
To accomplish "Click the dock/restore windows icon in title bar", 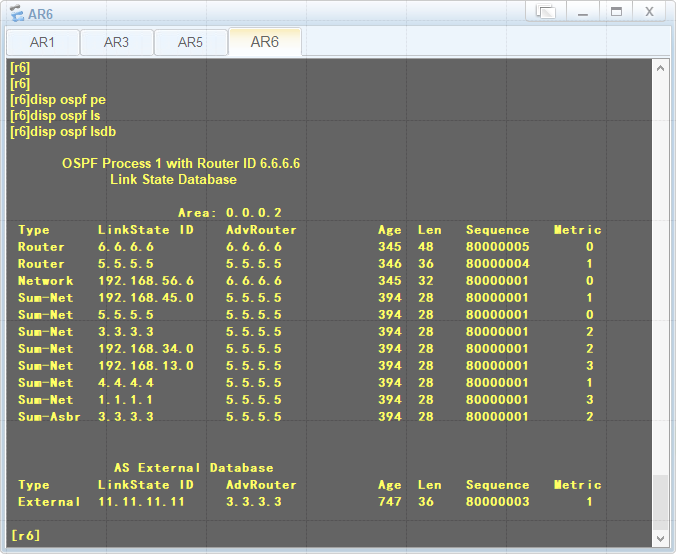I will [x=545, y=12].
